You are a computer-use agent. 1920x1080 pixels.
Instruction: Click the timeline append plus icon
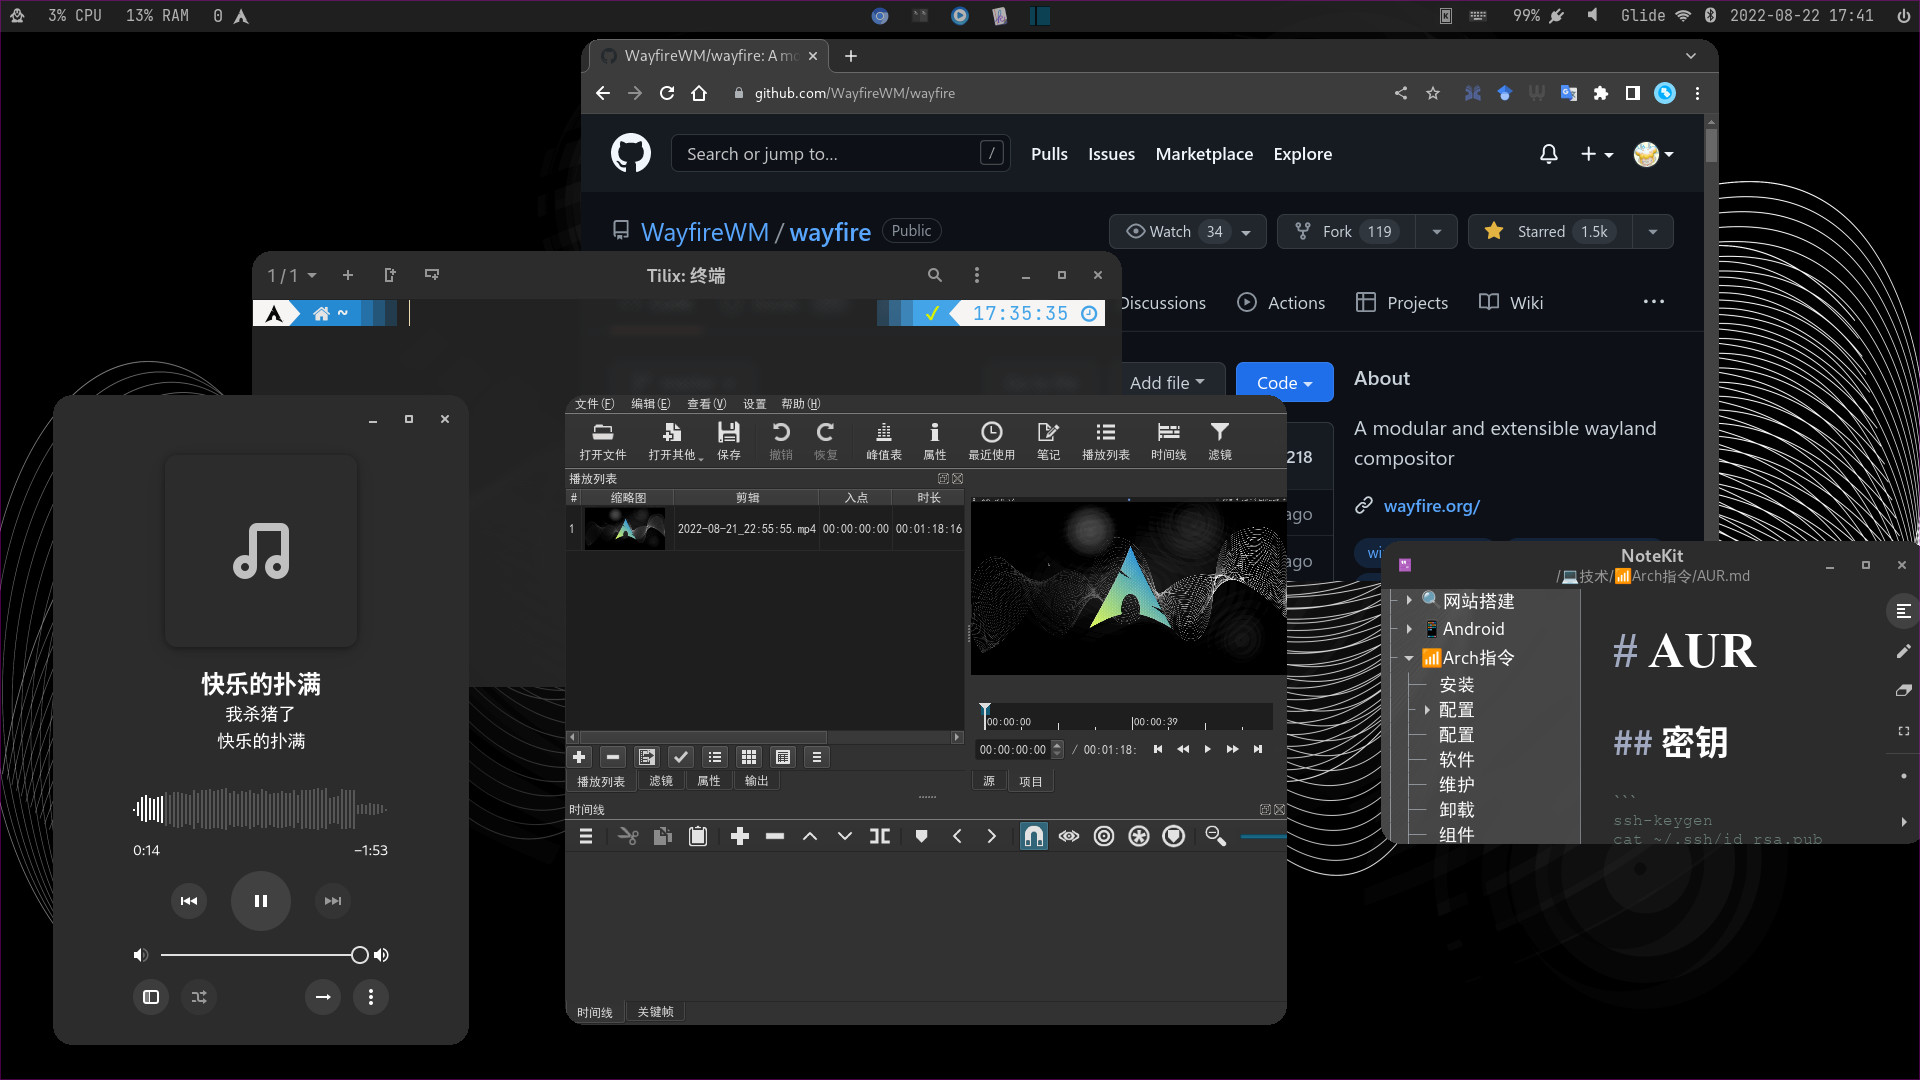[740, 836]
